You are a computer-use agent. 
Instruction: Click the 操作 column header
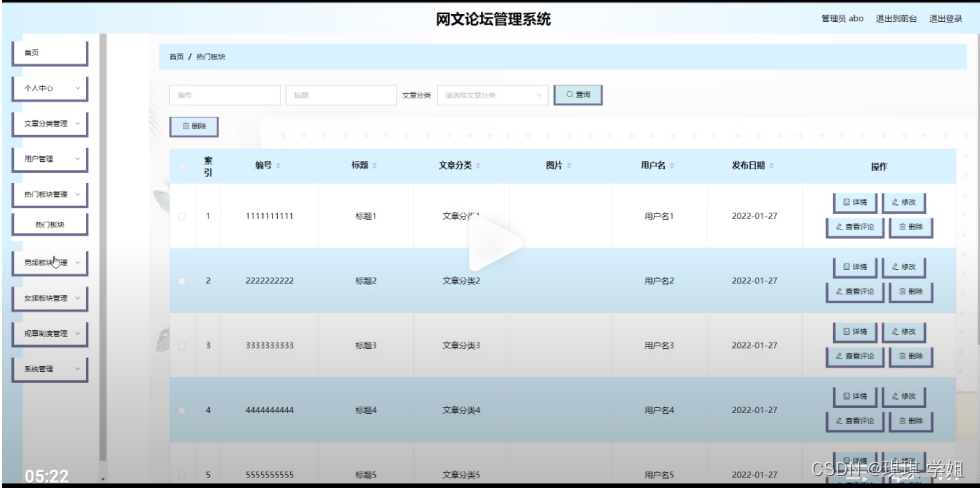879,167
